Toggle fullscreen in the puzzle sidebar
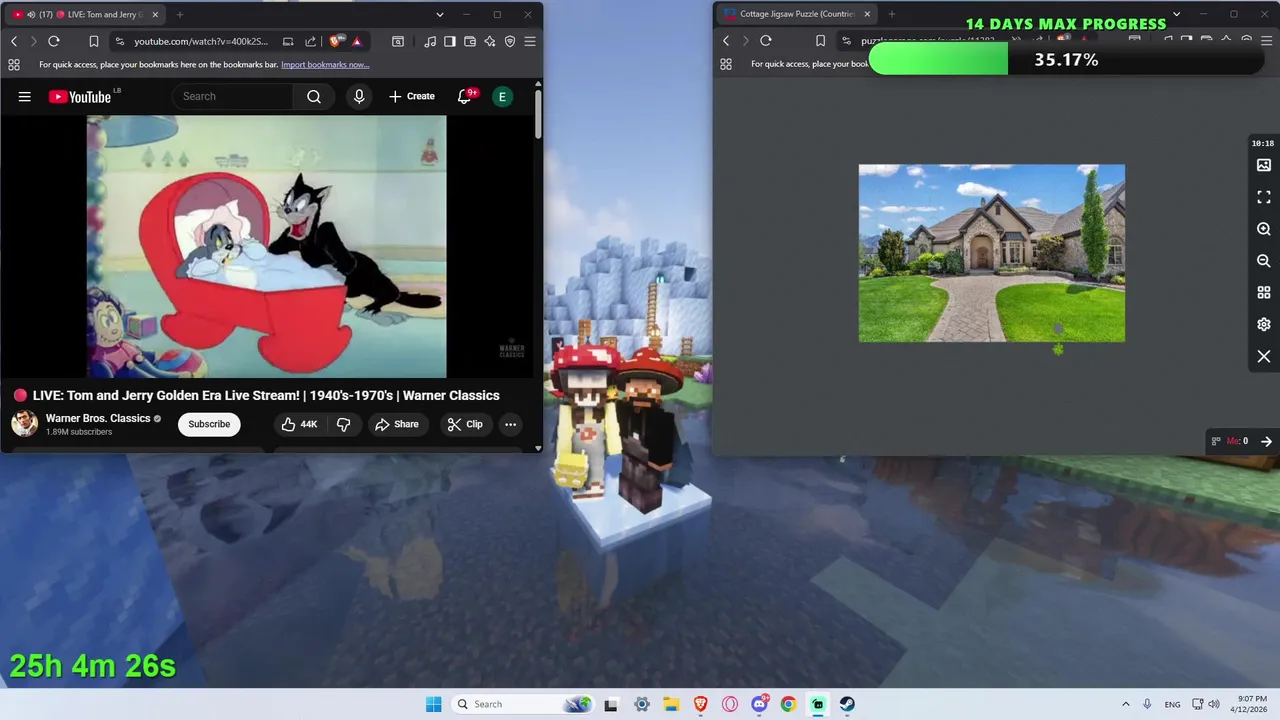Image resolution: width=1280 pixels, height=720 pixels. tap(1264, 197)
